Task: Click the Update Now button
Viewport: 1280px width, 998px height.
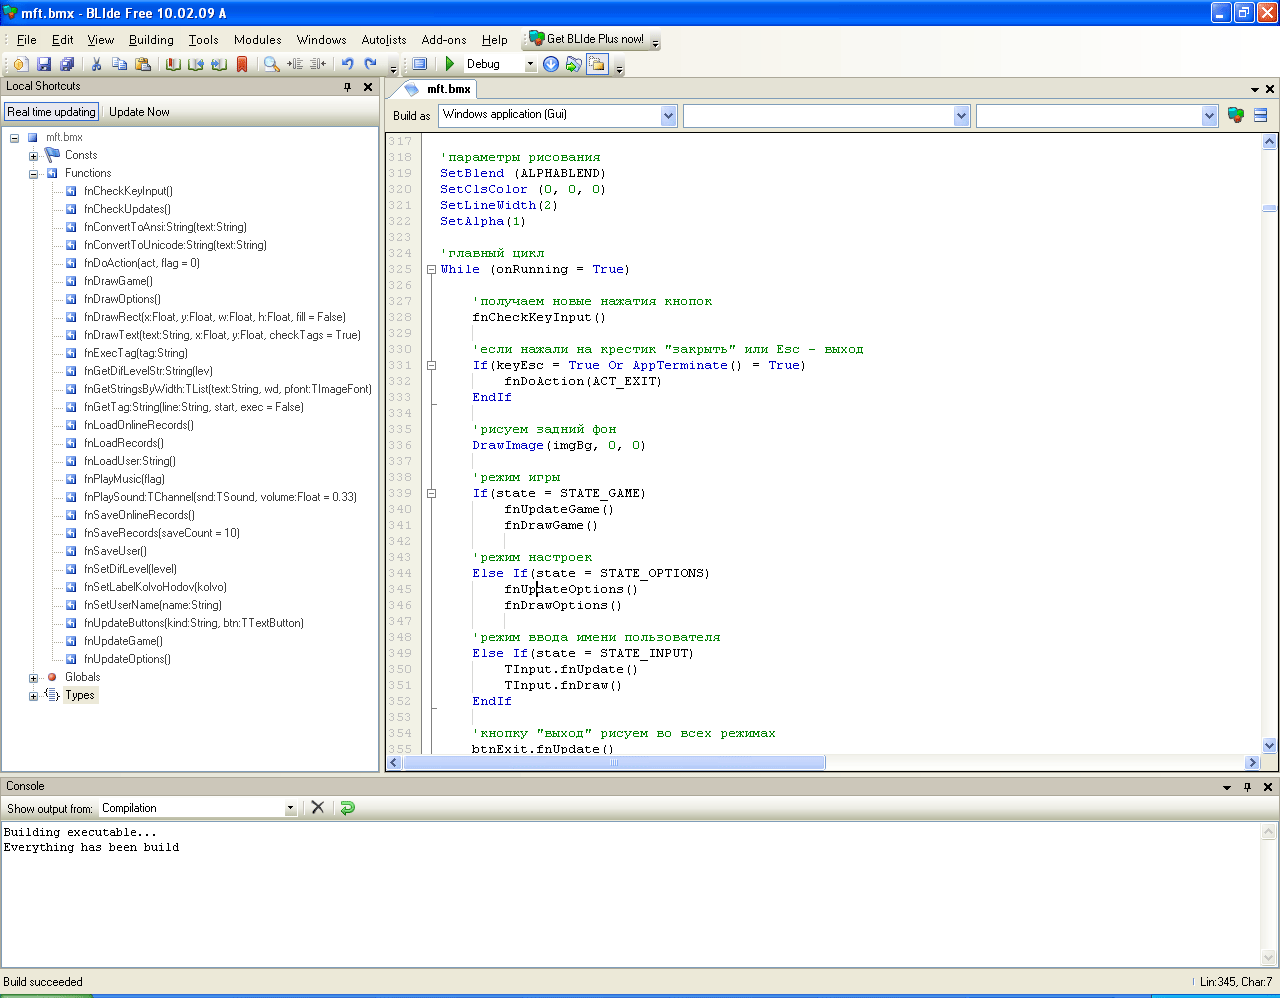Action: coord(139,112)
